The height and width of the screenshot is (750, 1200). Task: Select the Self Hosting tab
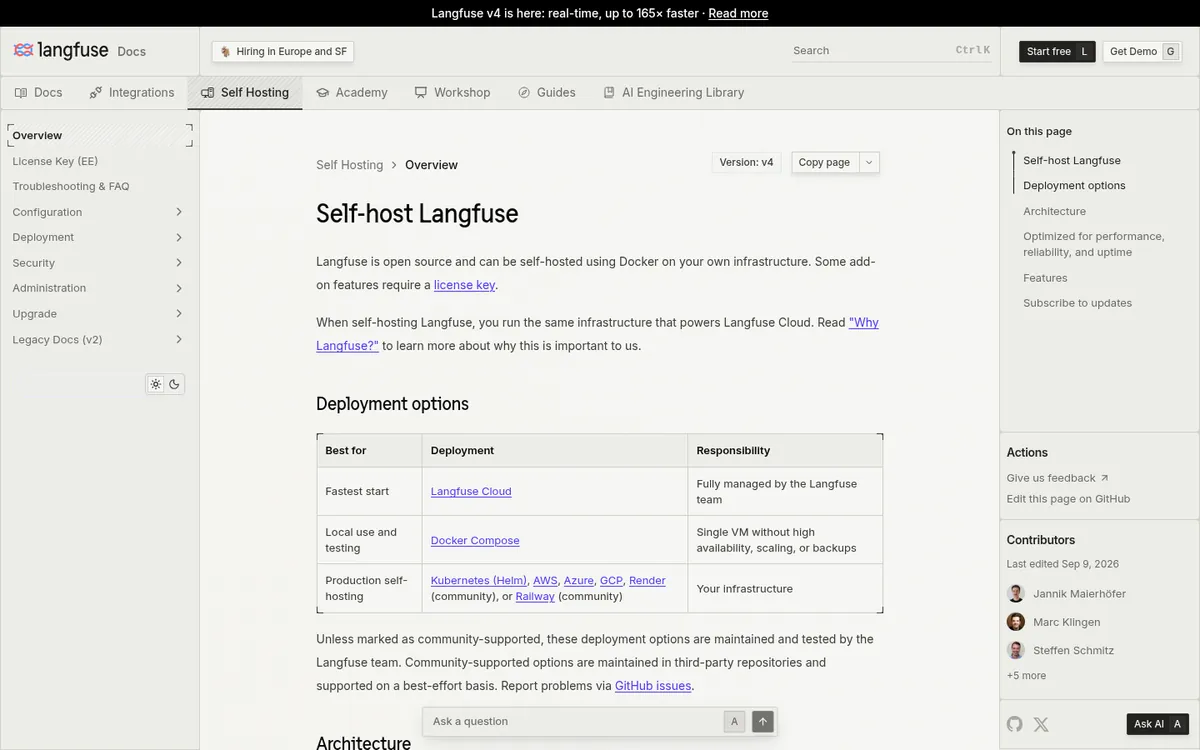click(x=245, y=92)
